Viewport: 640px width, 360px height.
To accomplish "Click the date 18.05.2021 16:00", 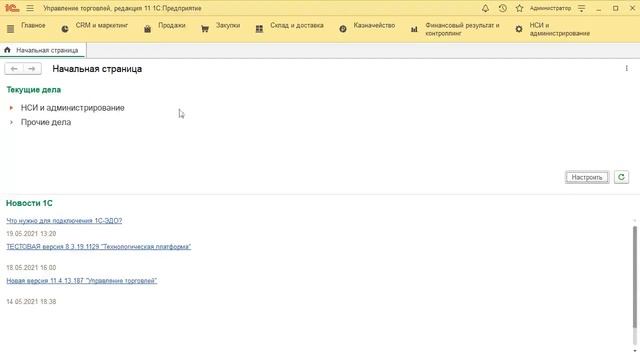I will click(31, 267).
